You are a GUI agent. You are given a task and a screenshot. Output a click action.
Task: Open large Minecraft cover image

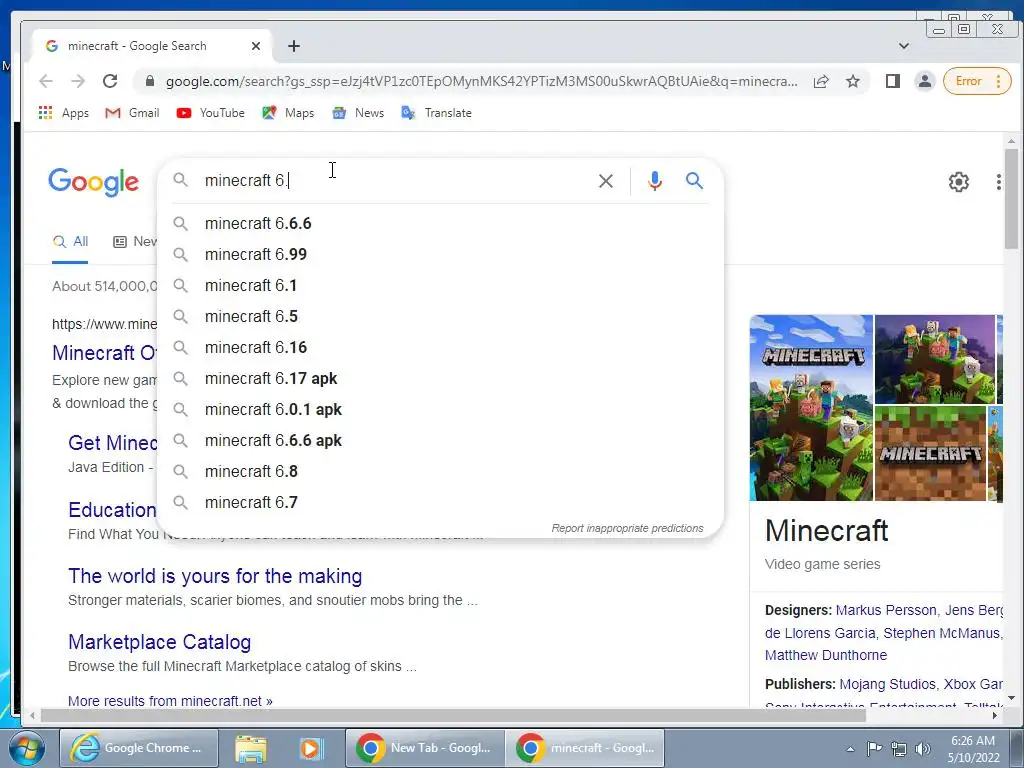[x=811, y=408]
